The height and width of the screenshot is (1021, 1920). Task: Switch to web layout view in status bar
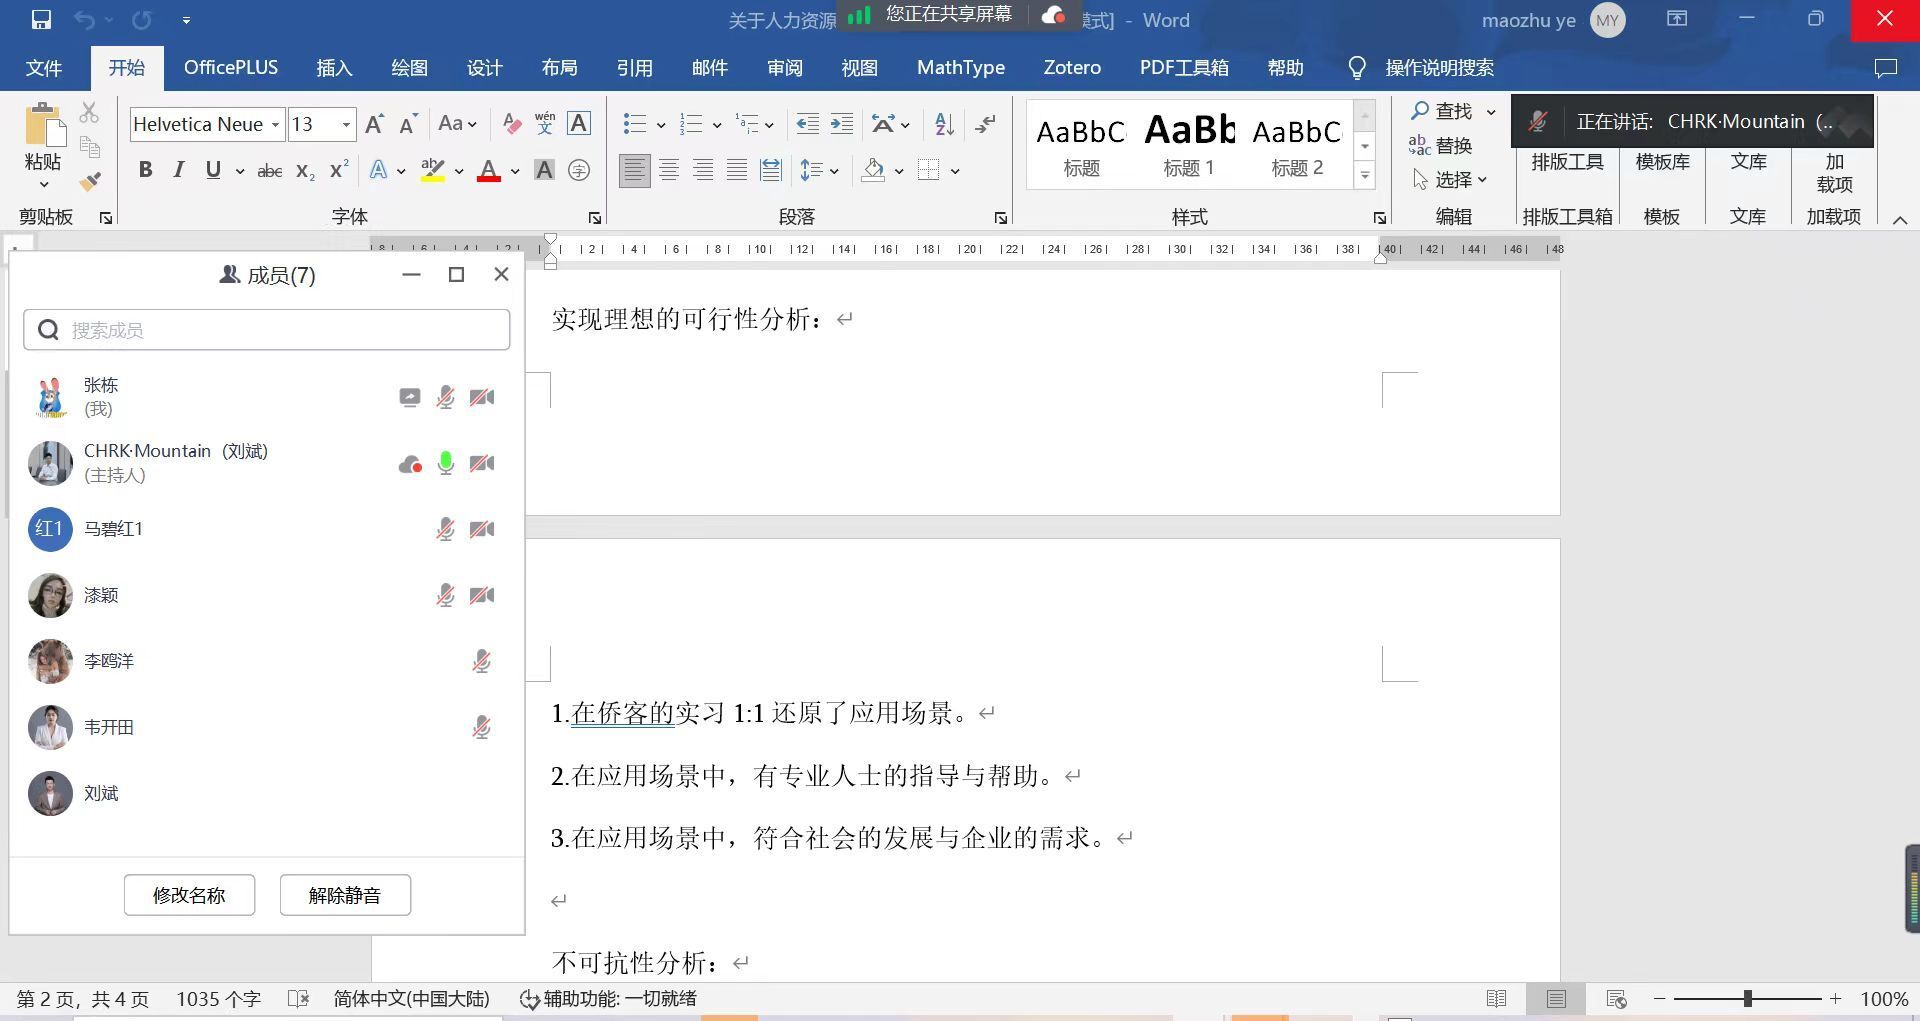click(1616, 999)
